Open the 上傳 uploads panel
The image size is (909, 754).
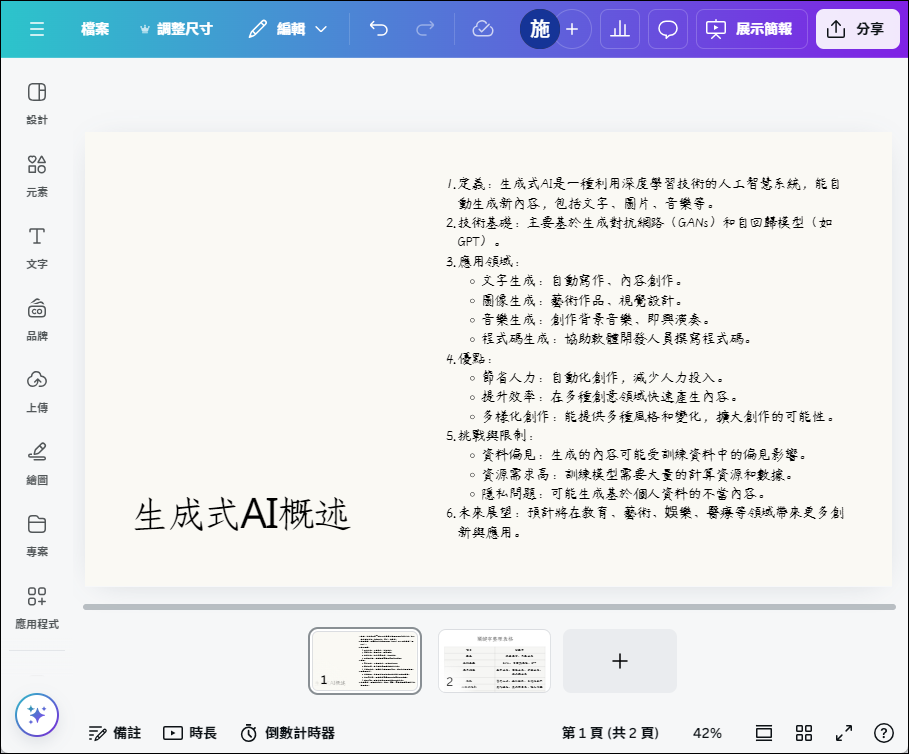point(37,391)
